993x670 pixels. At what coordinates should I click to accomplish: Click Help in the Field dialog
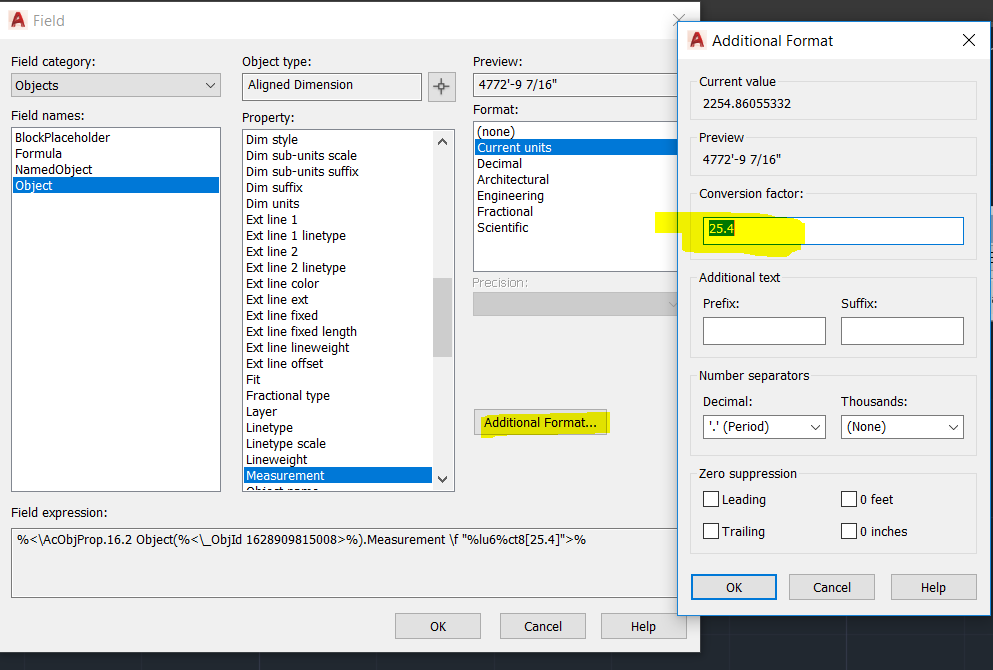(x=643, y=626)
